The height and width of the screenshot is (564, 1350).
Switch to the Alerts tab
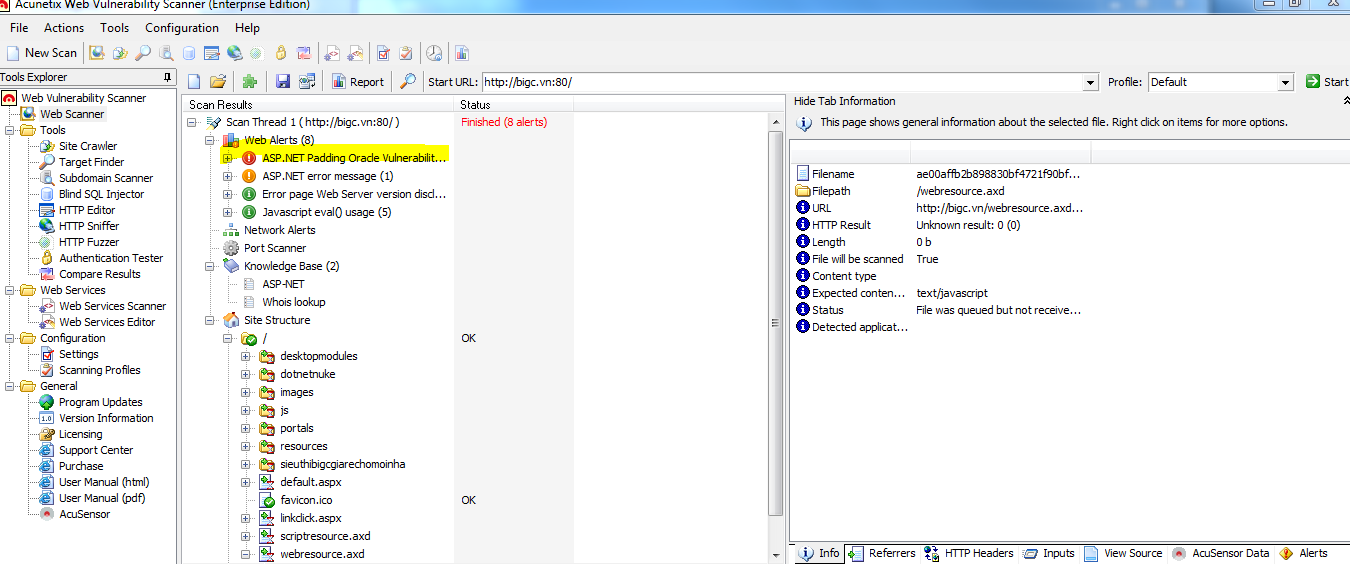pos(1304,553)
